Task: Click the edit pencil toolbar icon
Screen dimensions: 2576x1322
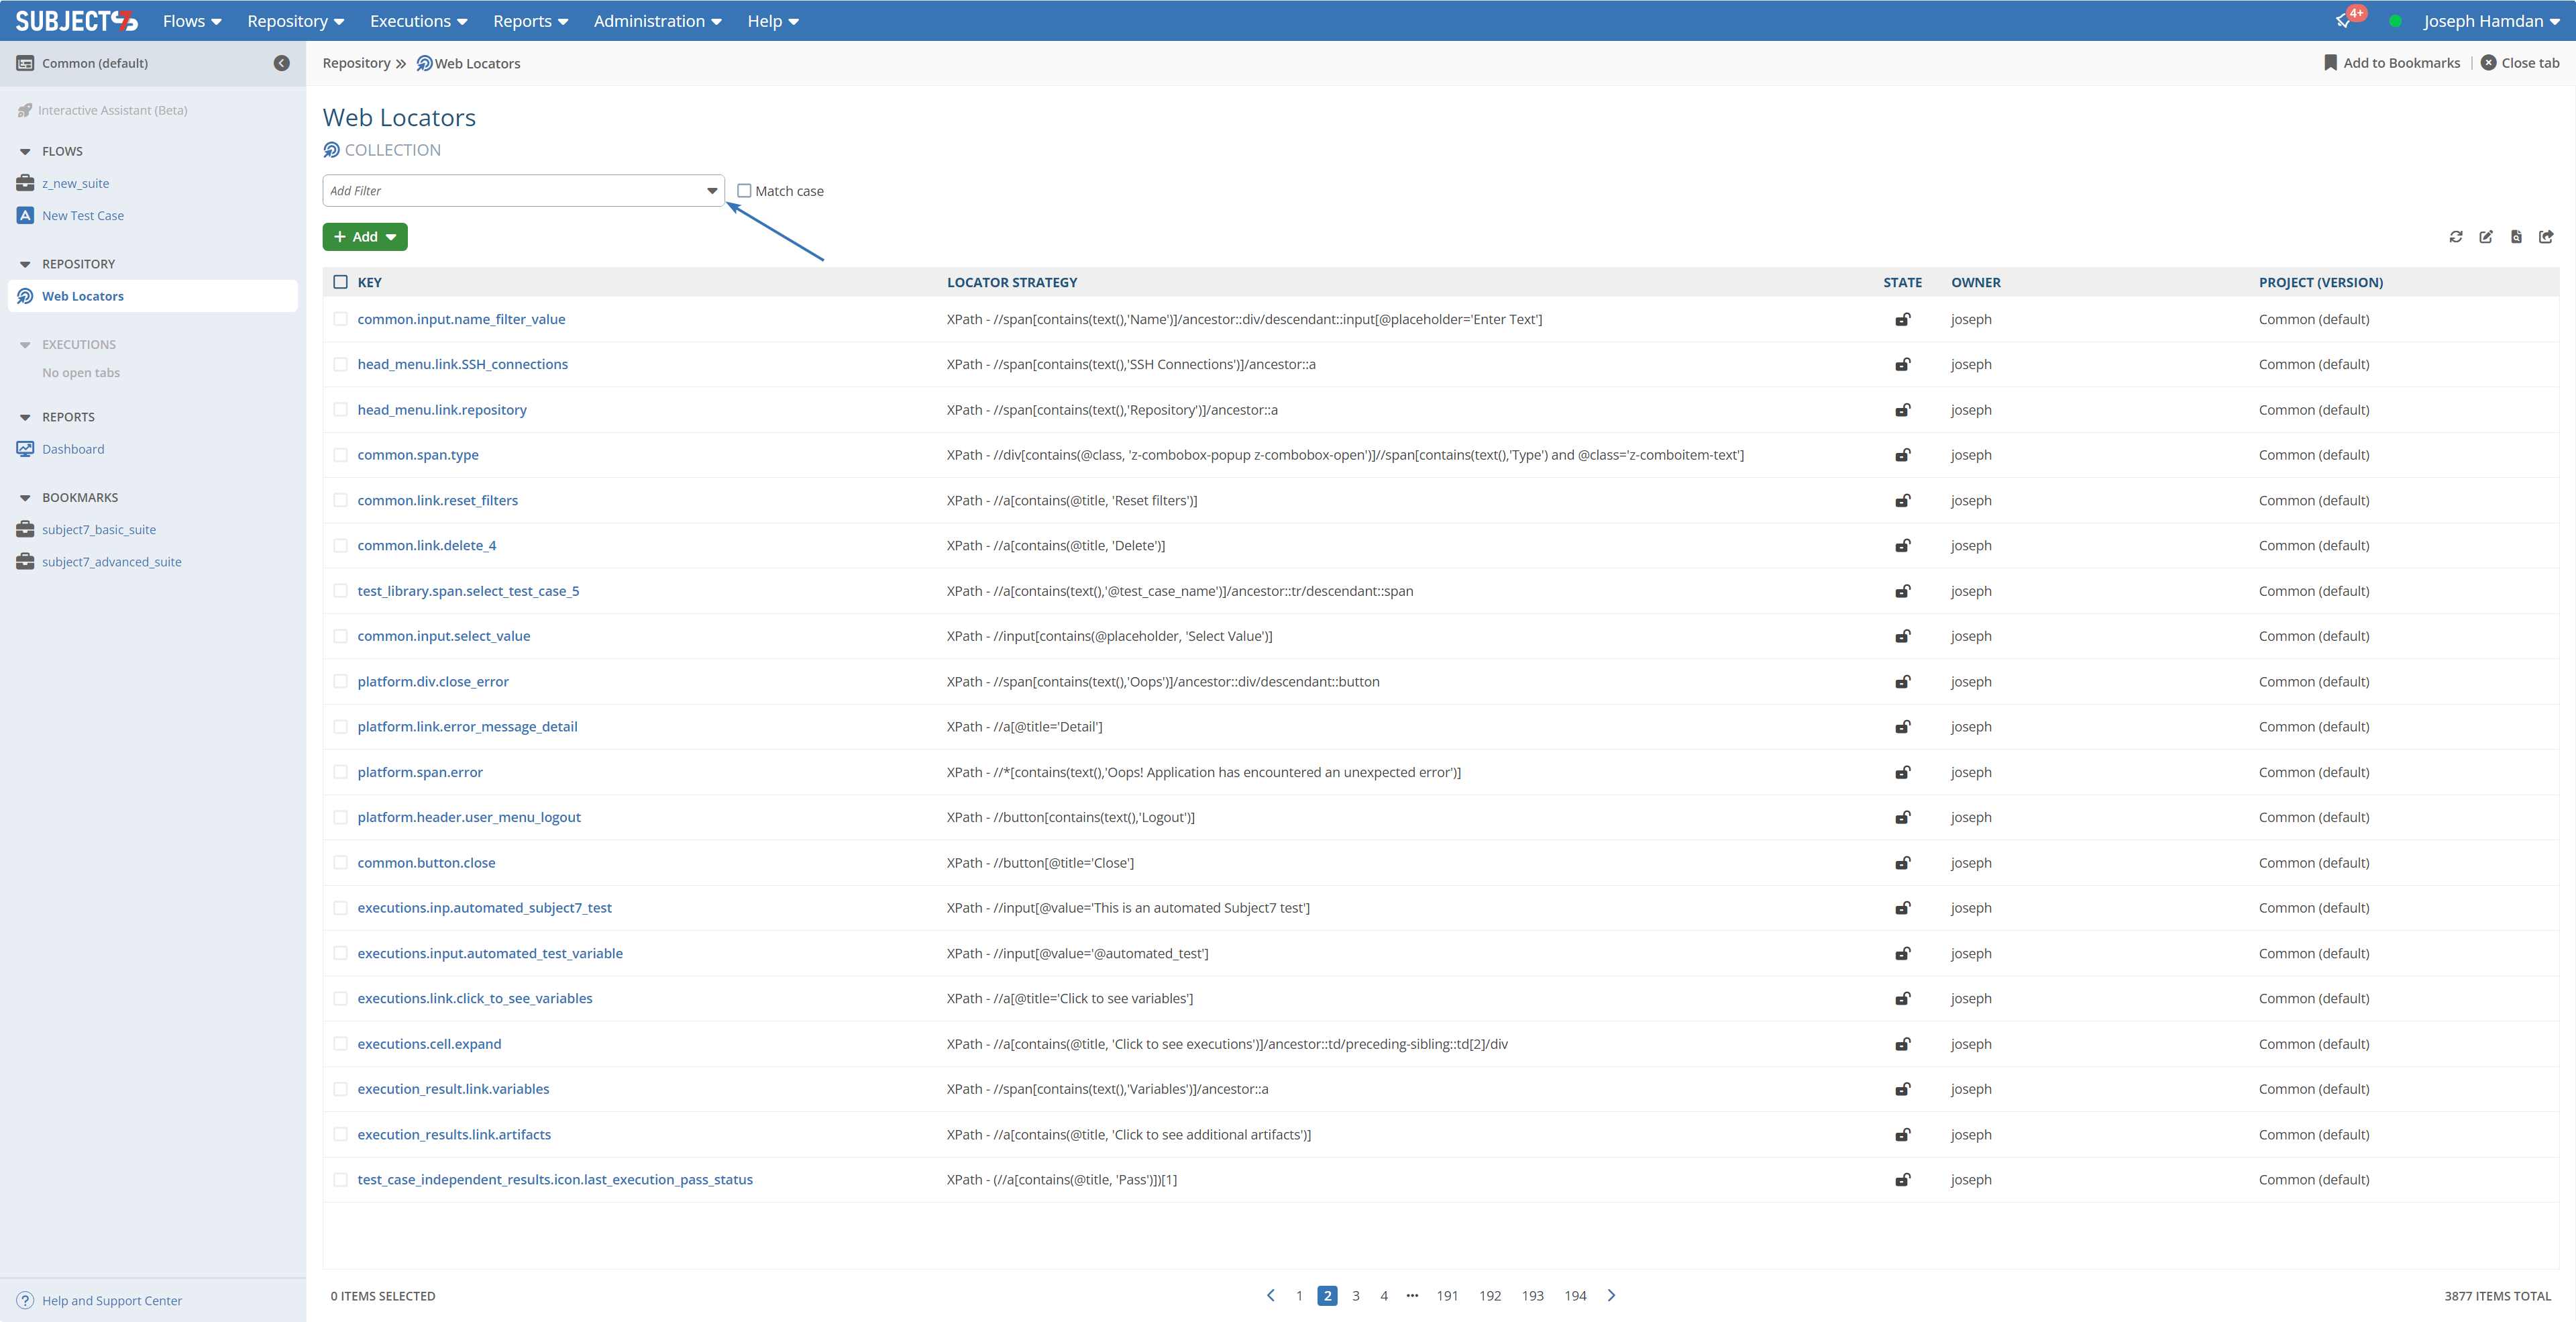Action: (x=2485, y=237)
